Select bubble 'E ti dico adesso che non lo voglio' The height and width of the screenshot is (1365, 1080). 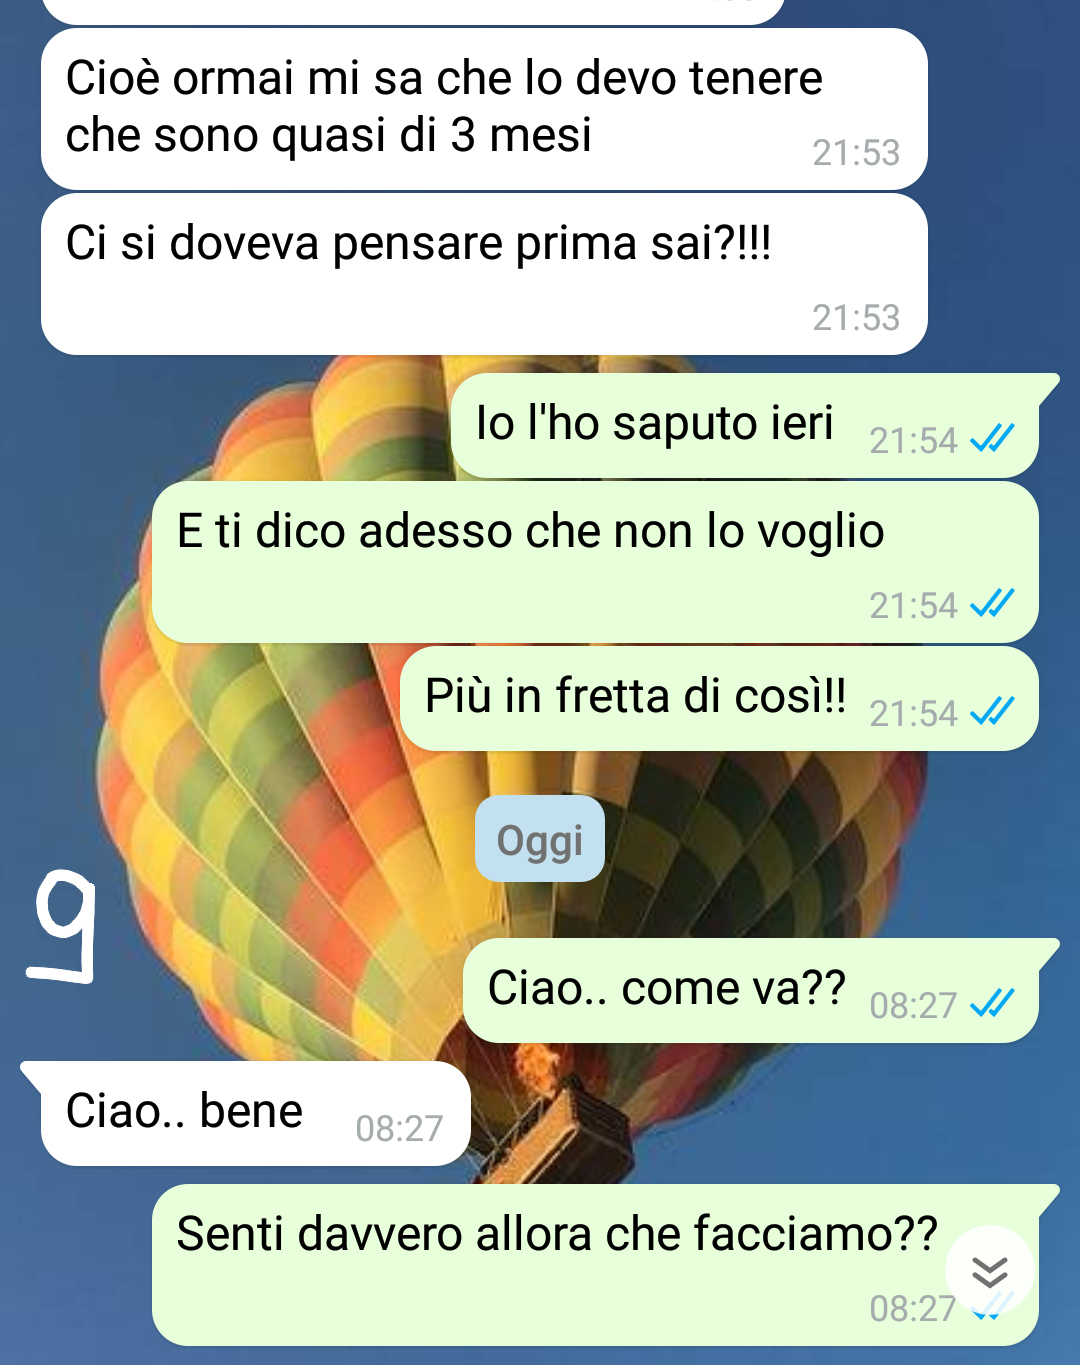[595, 562]
